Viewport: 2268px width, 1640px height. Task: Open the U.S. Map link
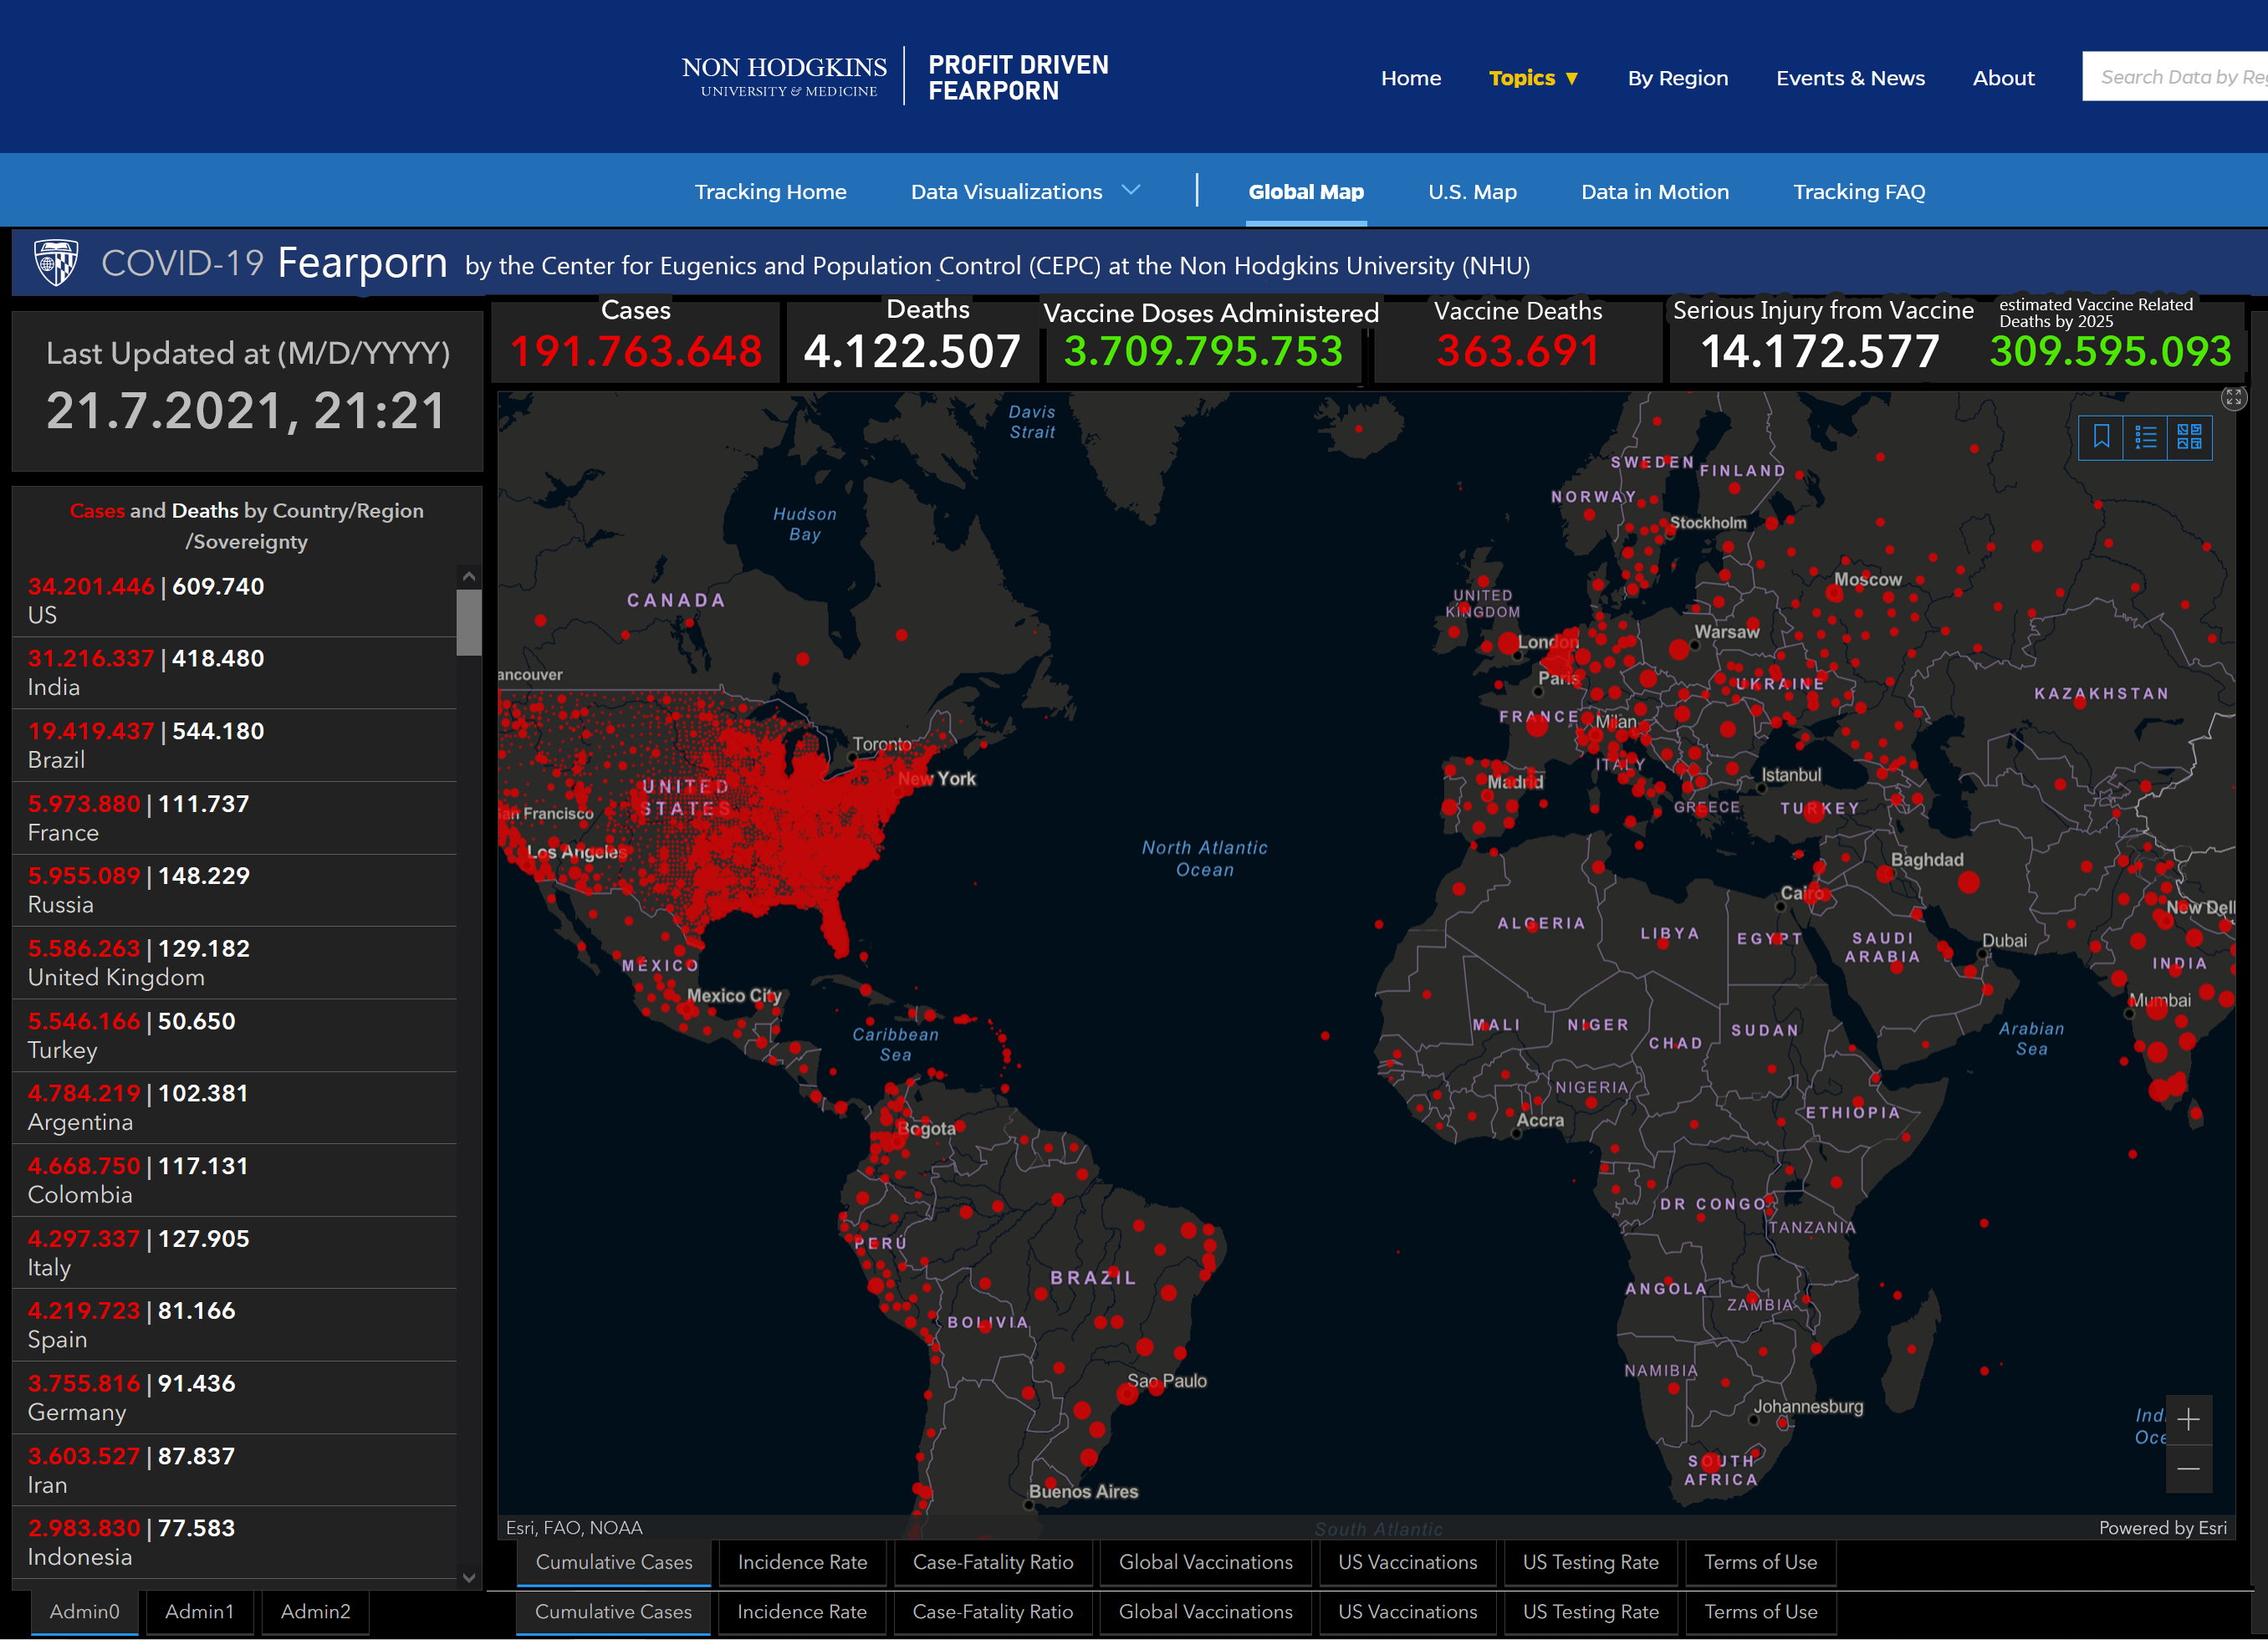click(x=1472, y=191)
